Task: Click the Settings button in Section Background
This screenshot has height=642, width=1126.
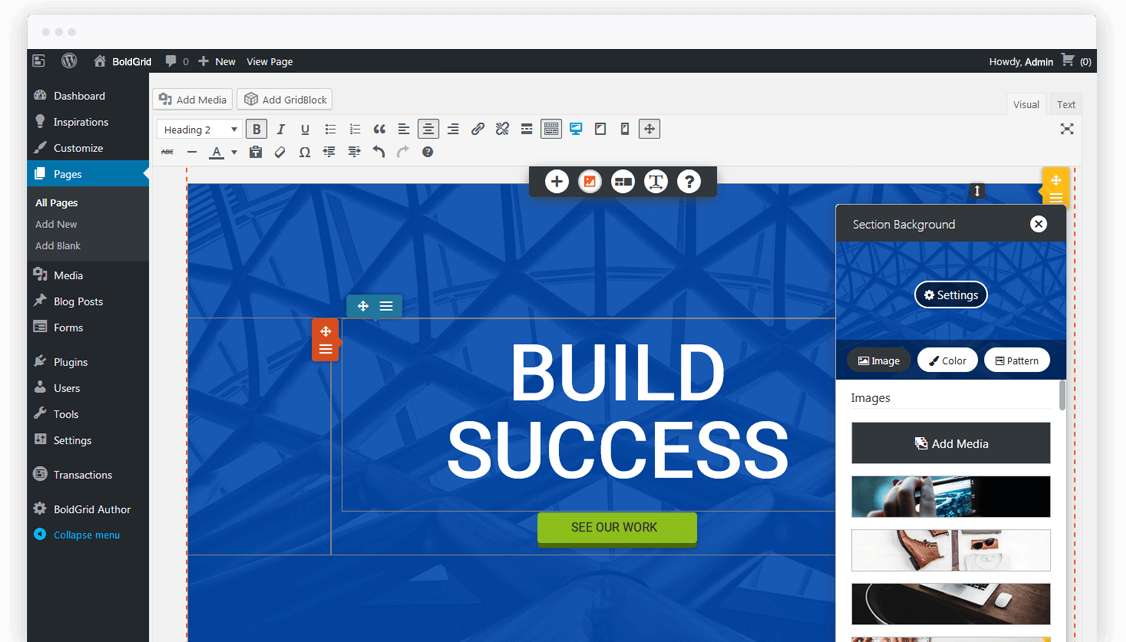Action: (x=951, y=295)
